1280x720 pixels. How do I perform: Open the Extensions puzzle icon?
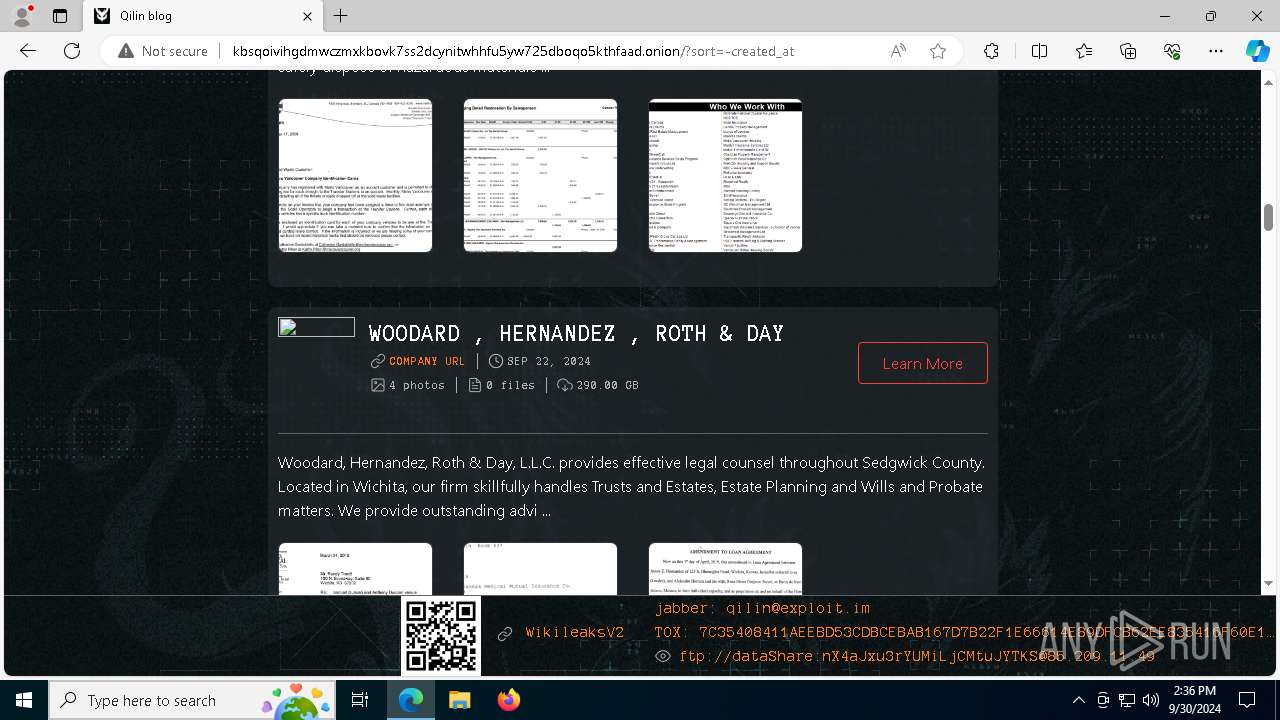pyautogui.click(x=991, y=51)
